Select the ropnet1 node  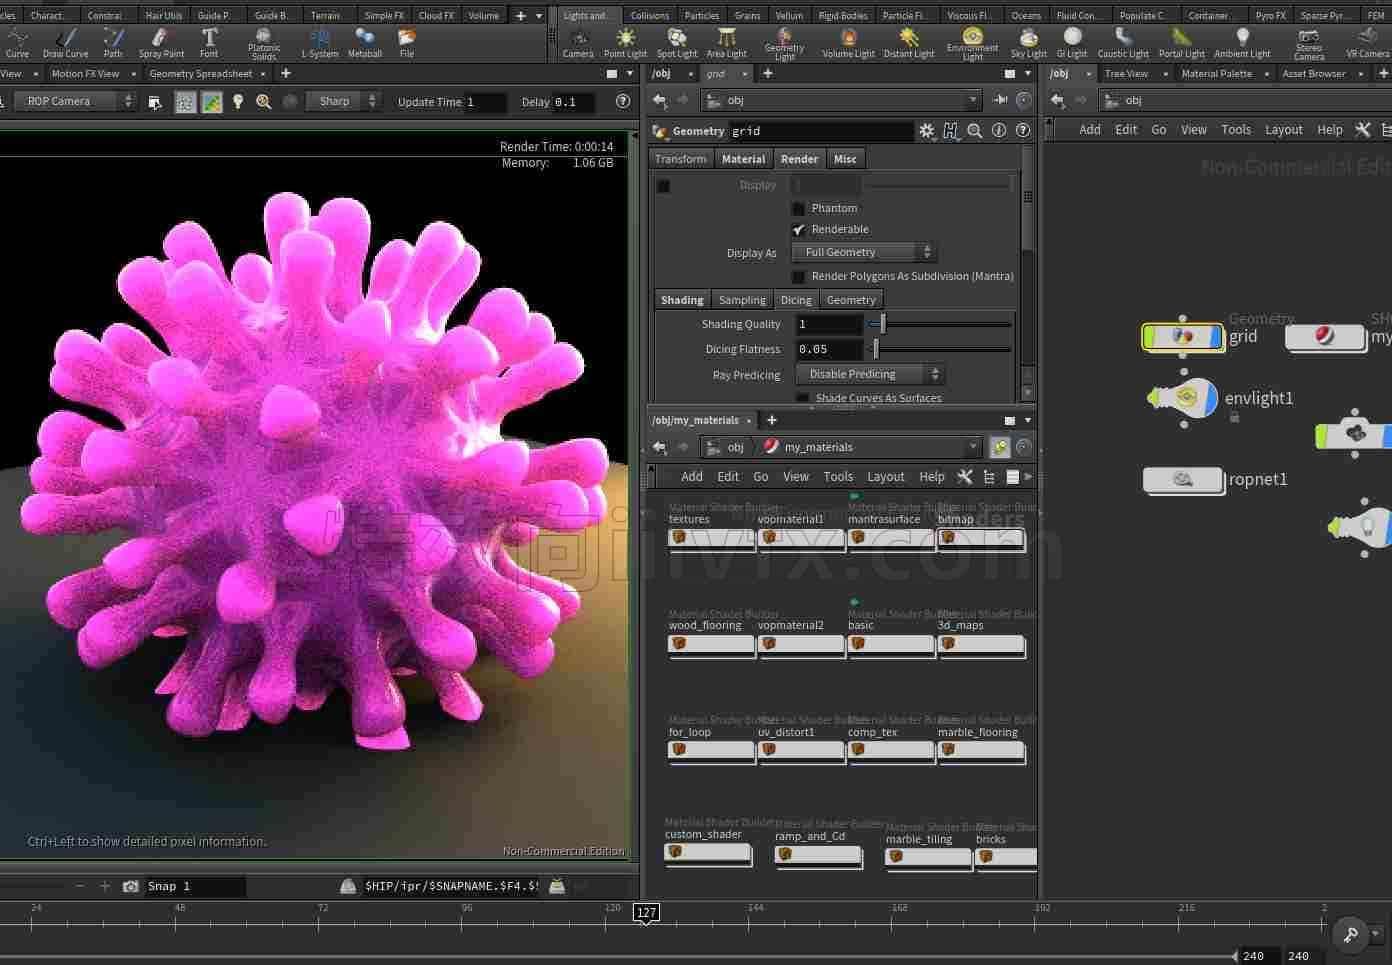click(x=1183, y=480)
